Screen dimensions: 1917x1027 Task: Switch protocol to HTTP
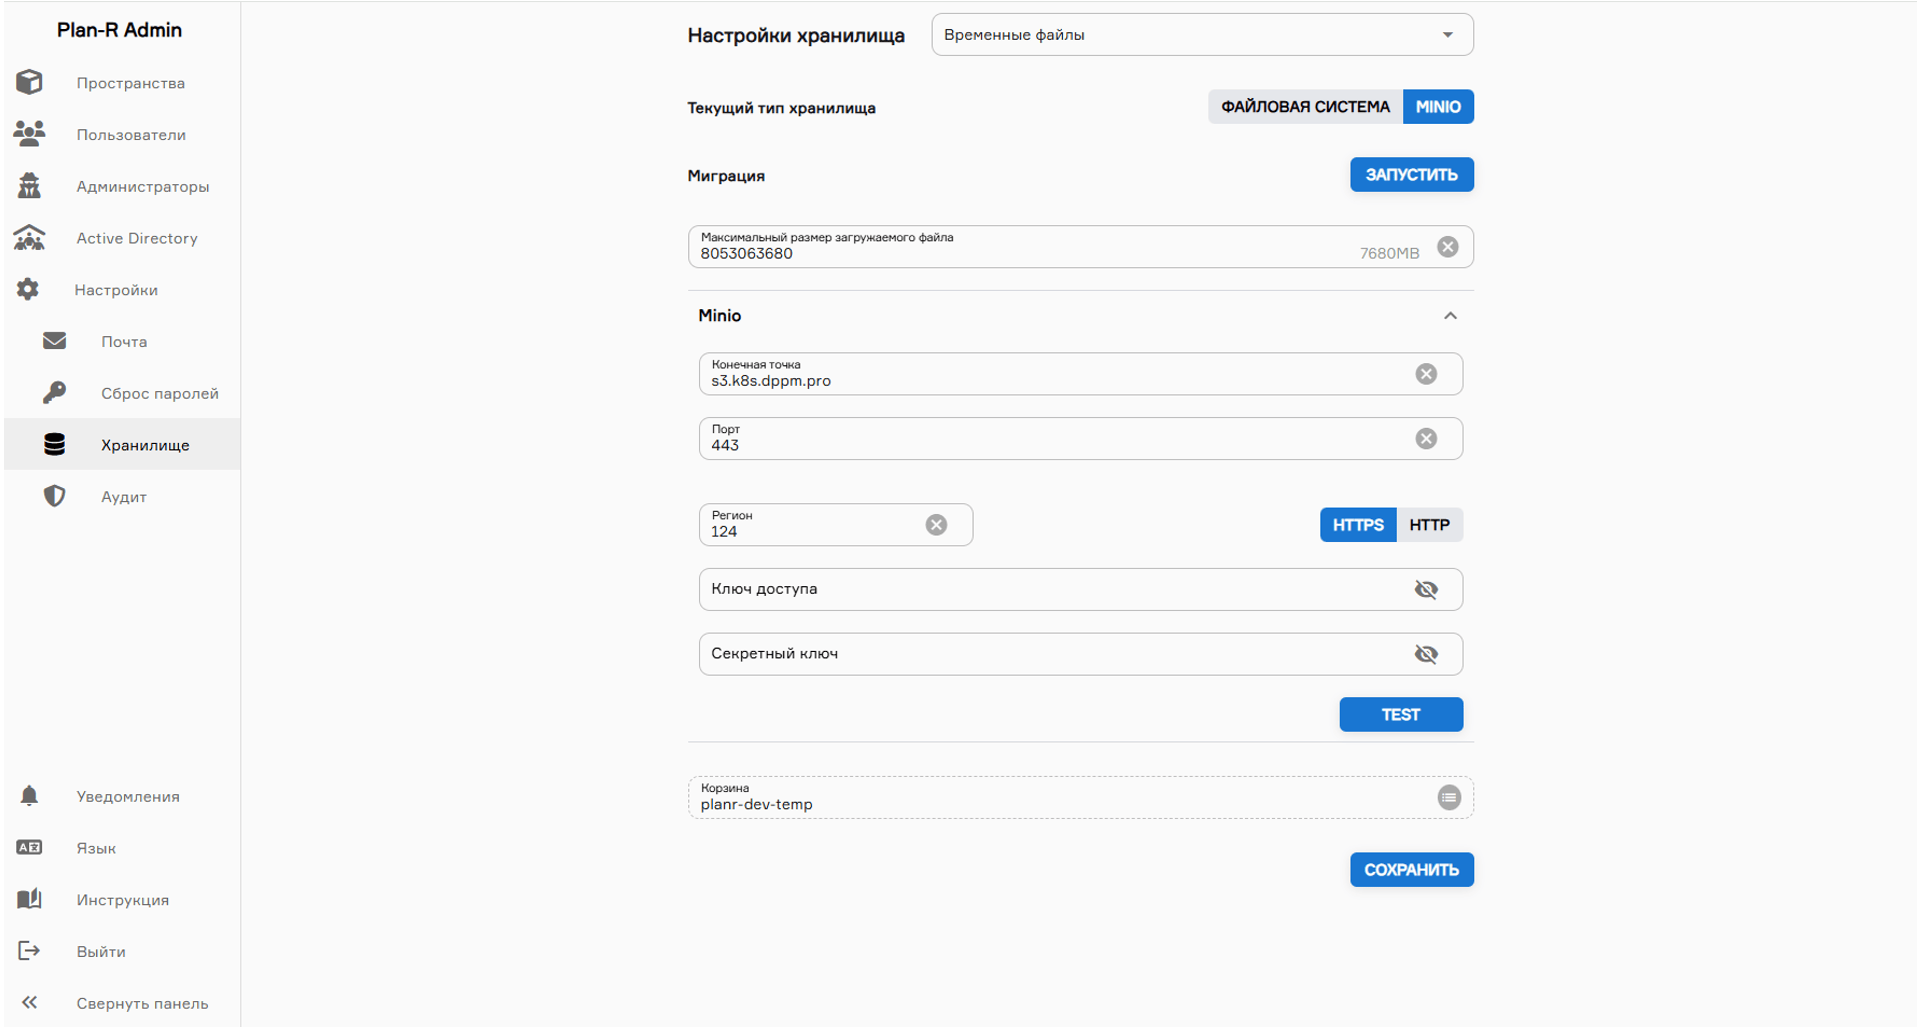click(1429, 525)
